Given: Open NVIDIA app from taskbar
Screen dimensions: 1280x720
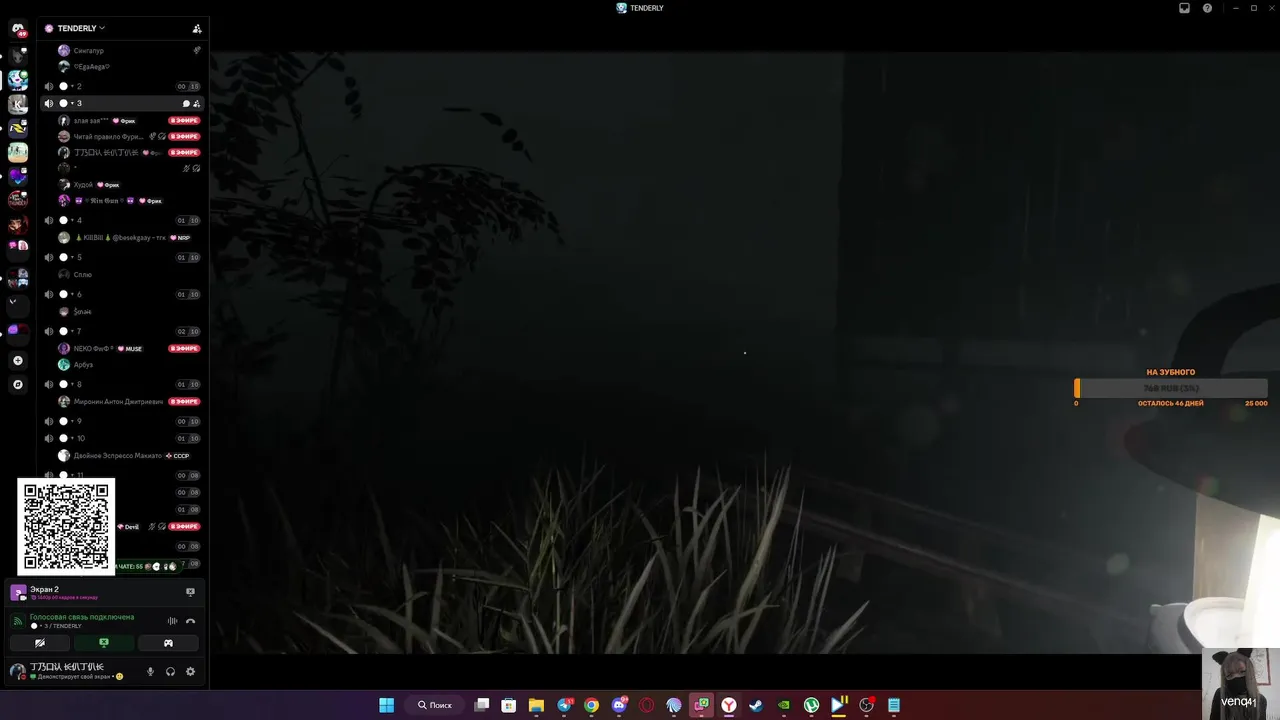Looking at the screenshot, I should pos(784,705).
